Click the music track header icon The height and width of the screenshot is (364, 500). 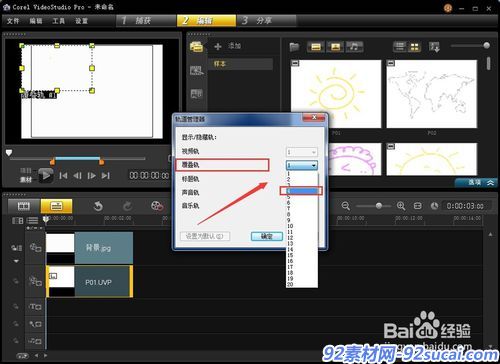click(35, 341)
